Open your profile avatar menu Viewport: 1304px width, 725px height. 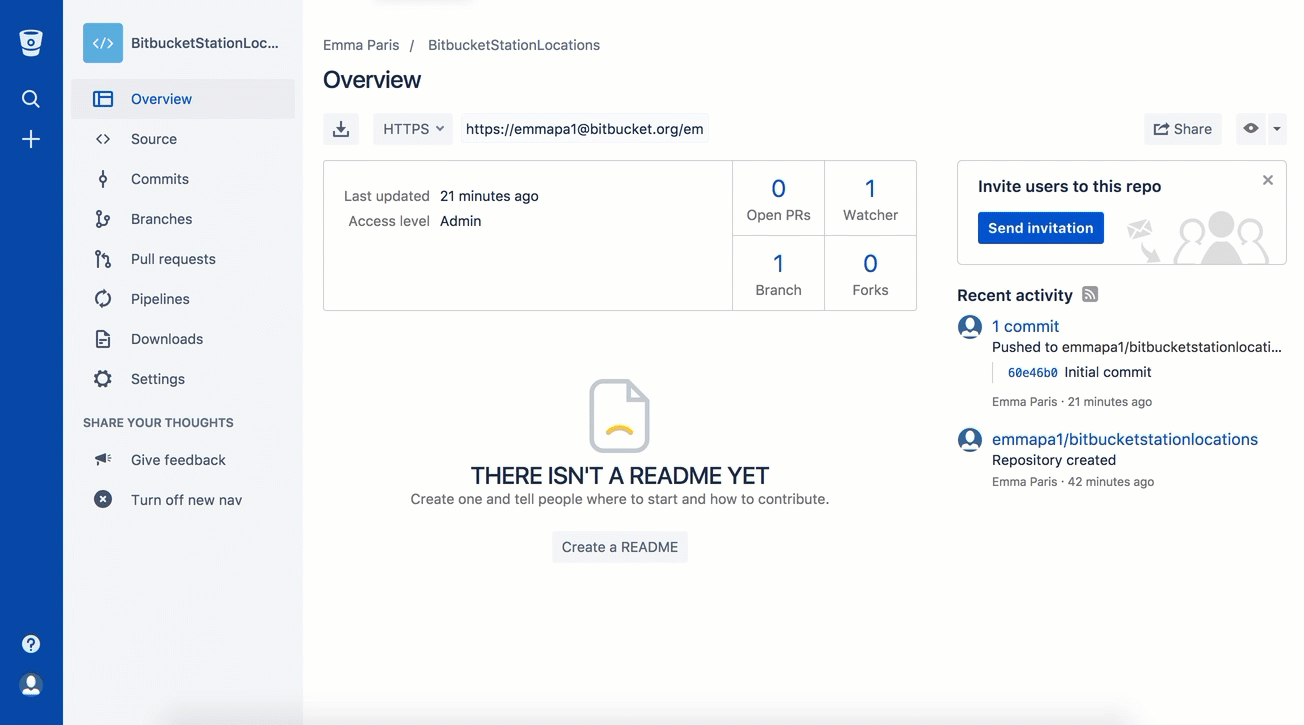30,684
